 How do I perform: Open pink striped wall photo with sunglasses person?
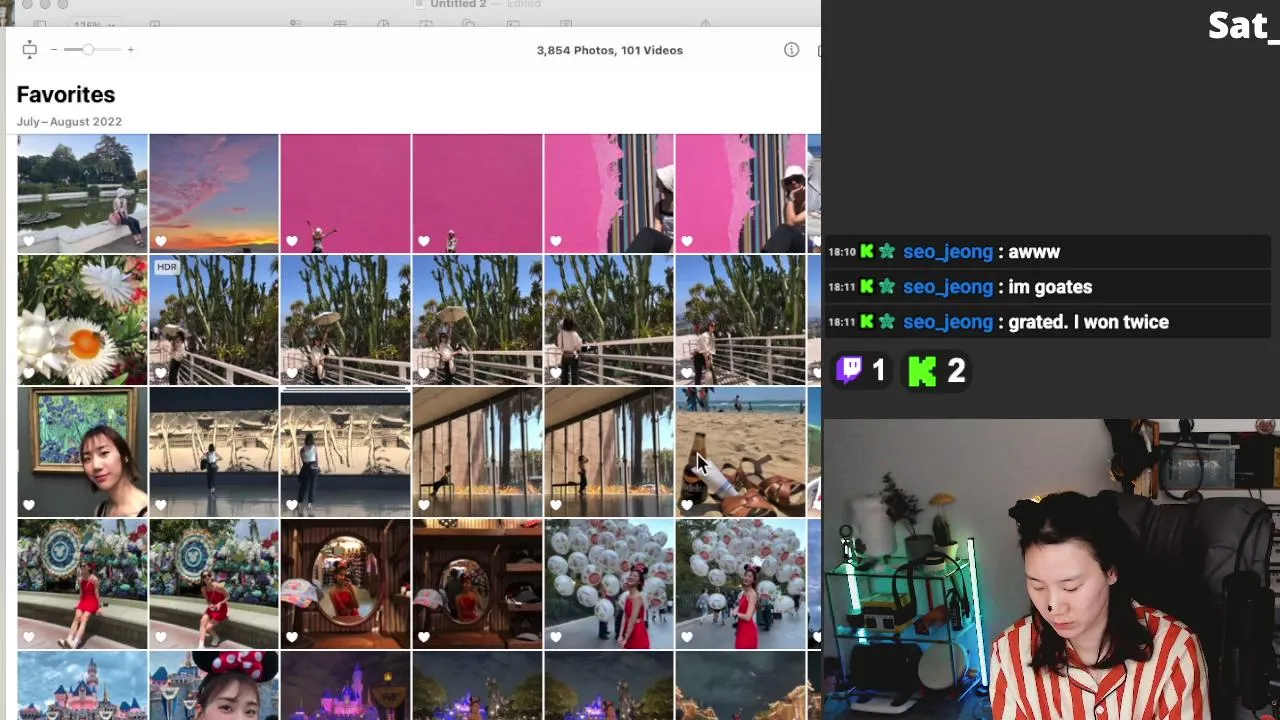741,193
